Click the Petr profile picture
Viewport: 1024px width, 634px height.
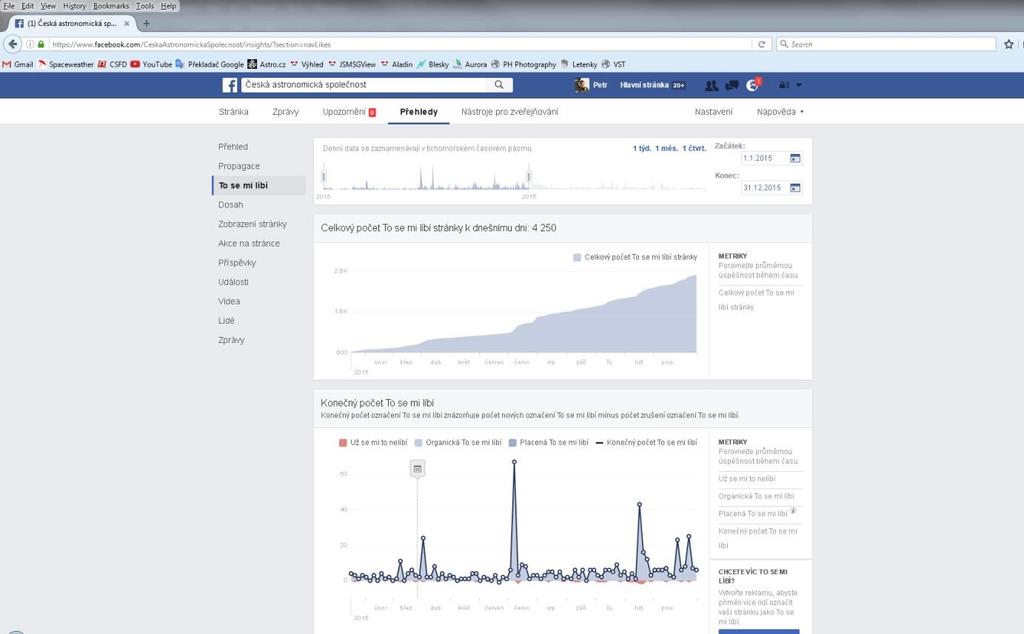(x=581, y=85)
